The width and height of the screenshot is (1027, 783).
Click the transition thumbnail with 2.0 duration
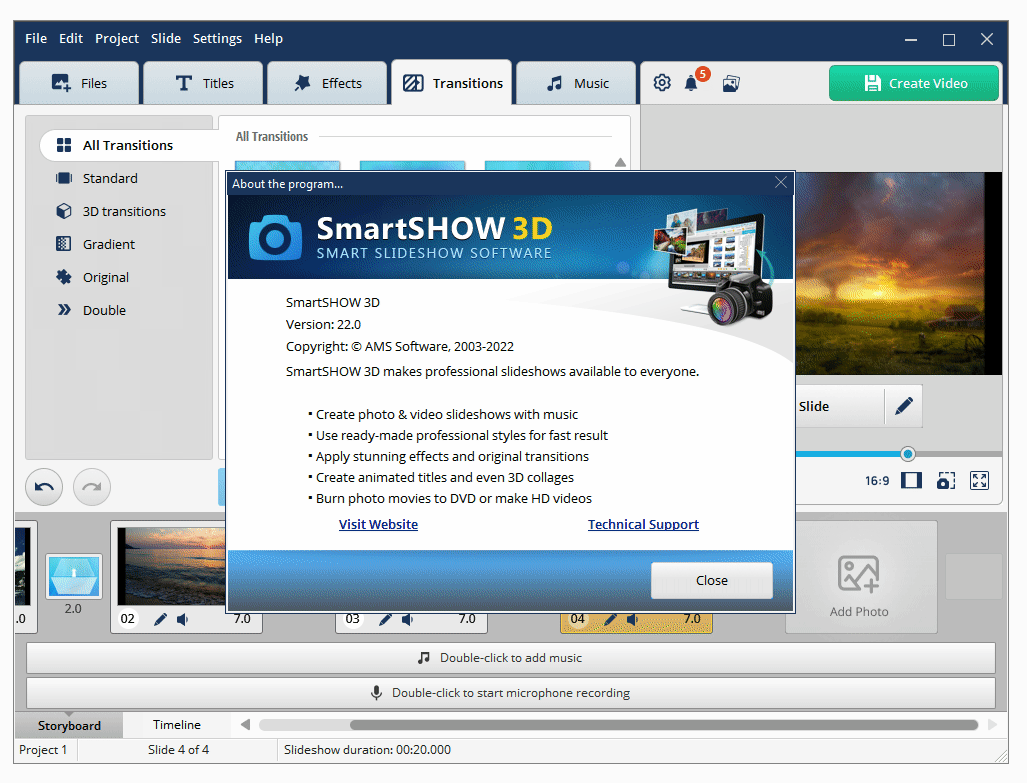(x=74, y=576)
